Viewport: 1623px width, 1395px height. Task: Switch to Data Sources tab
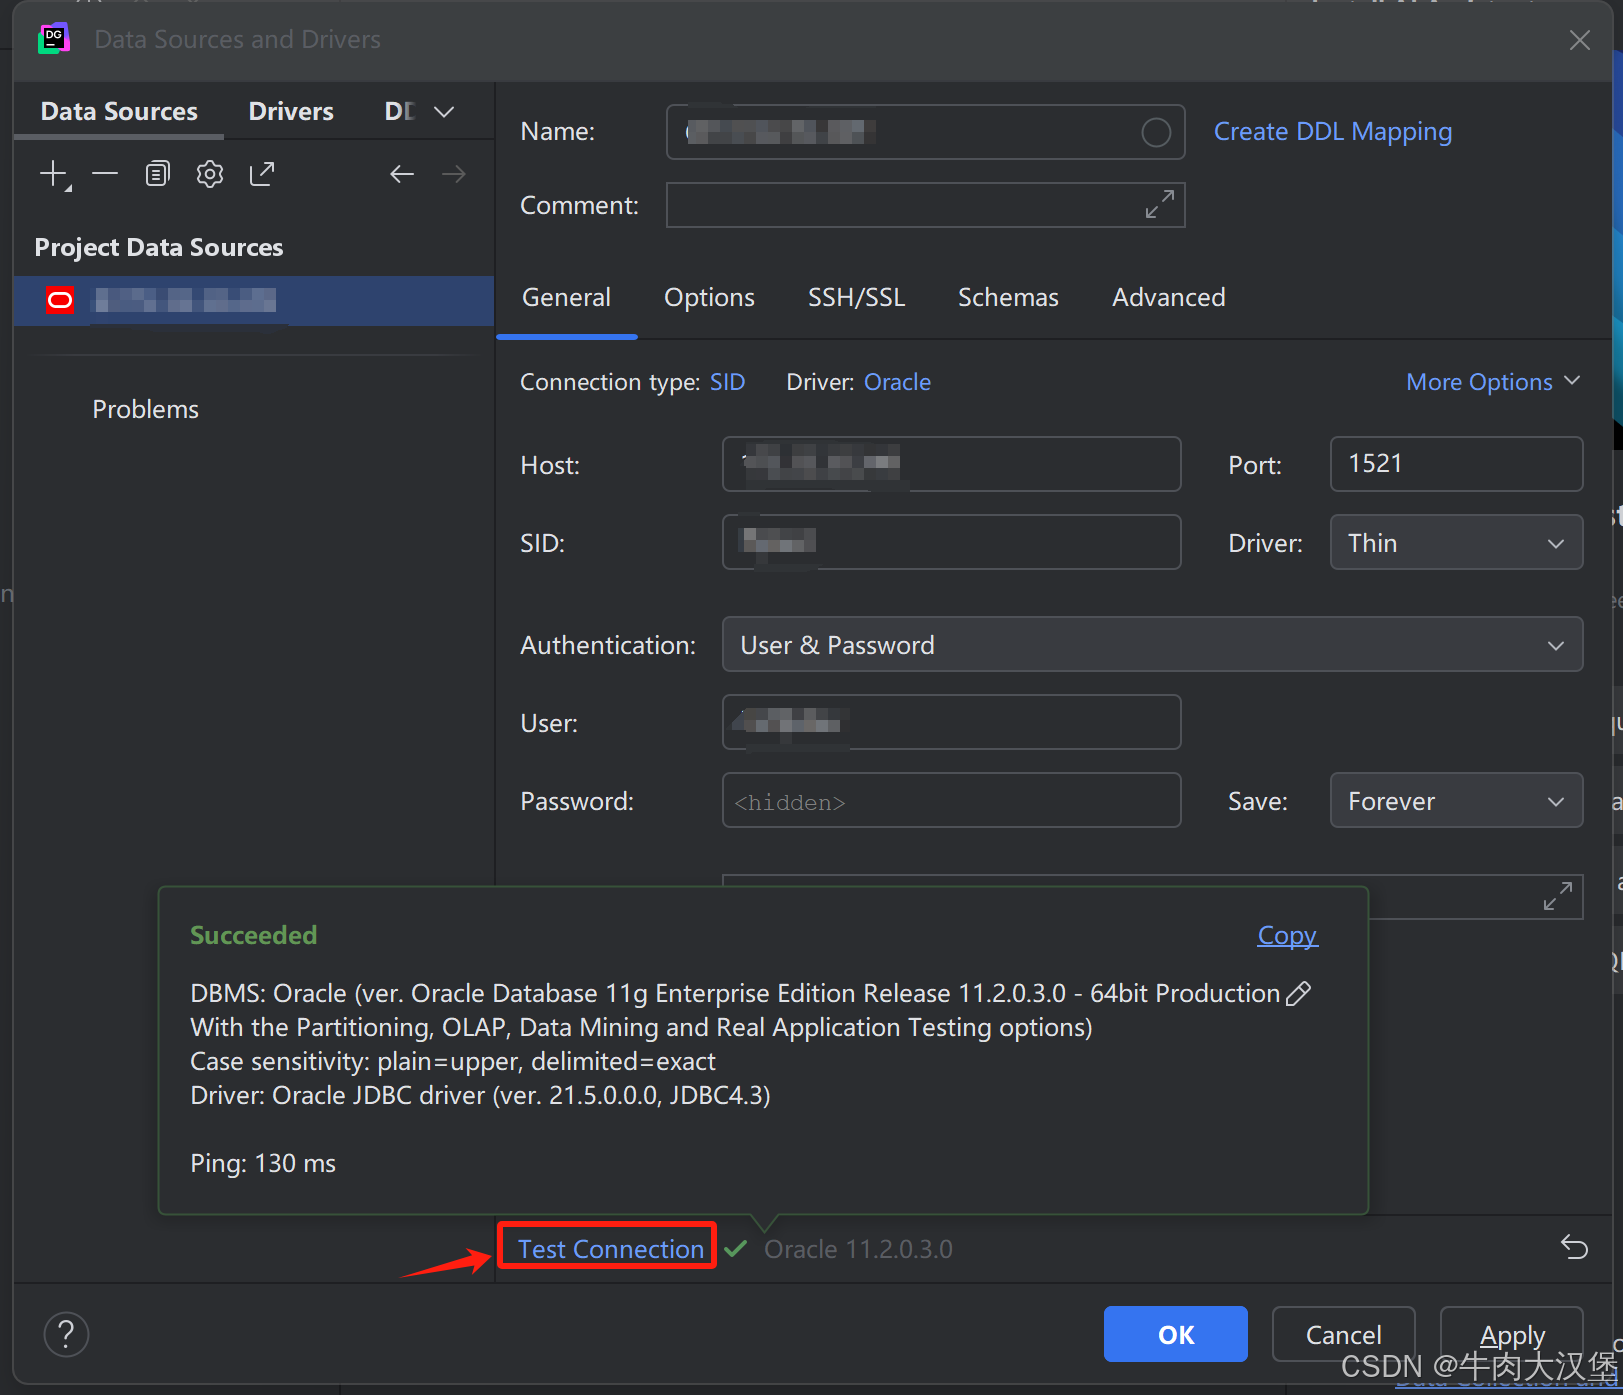click(119, 111)
